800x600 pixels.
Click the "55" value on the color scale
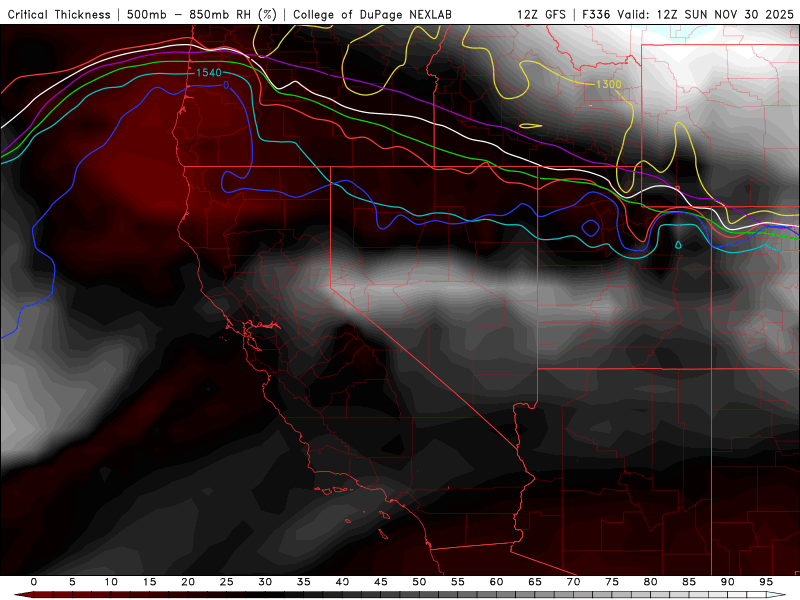point(458,582)
